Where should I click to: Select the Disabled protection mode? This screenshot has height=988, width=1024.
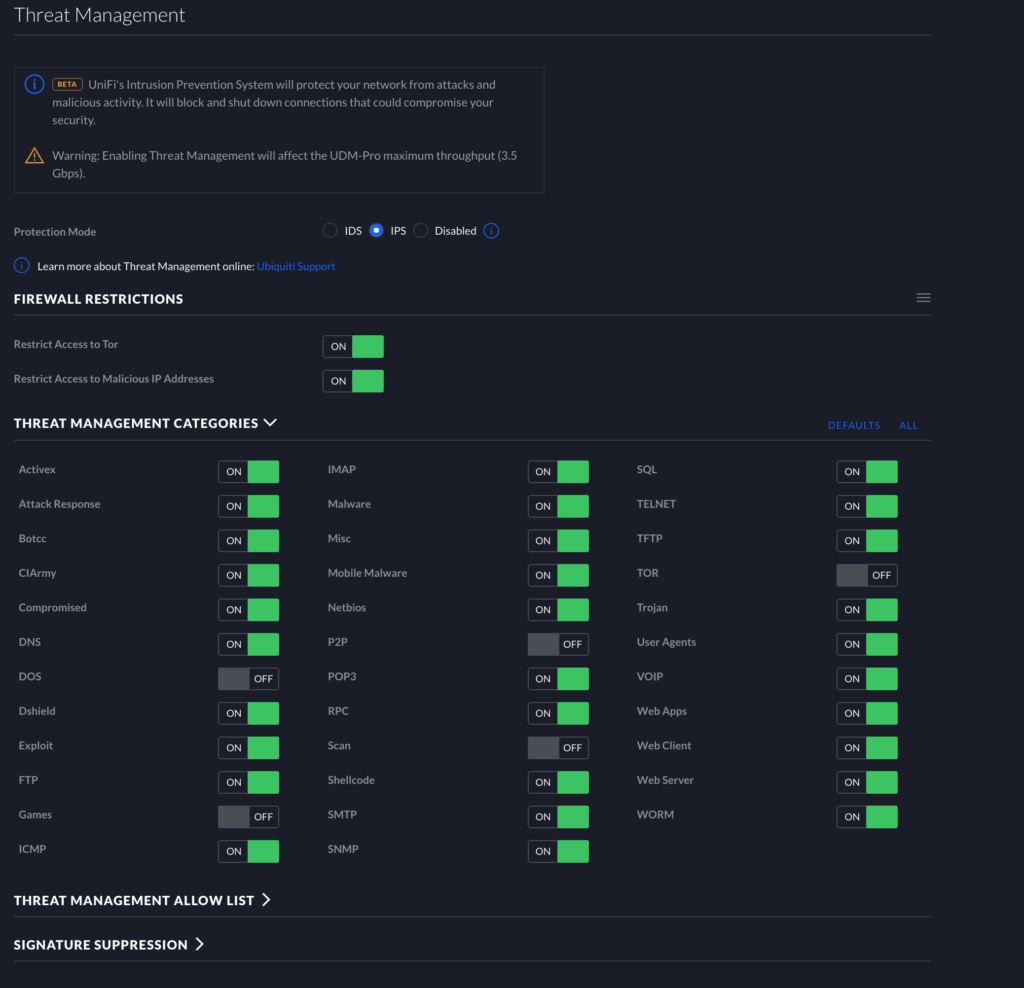click(421, 231)
